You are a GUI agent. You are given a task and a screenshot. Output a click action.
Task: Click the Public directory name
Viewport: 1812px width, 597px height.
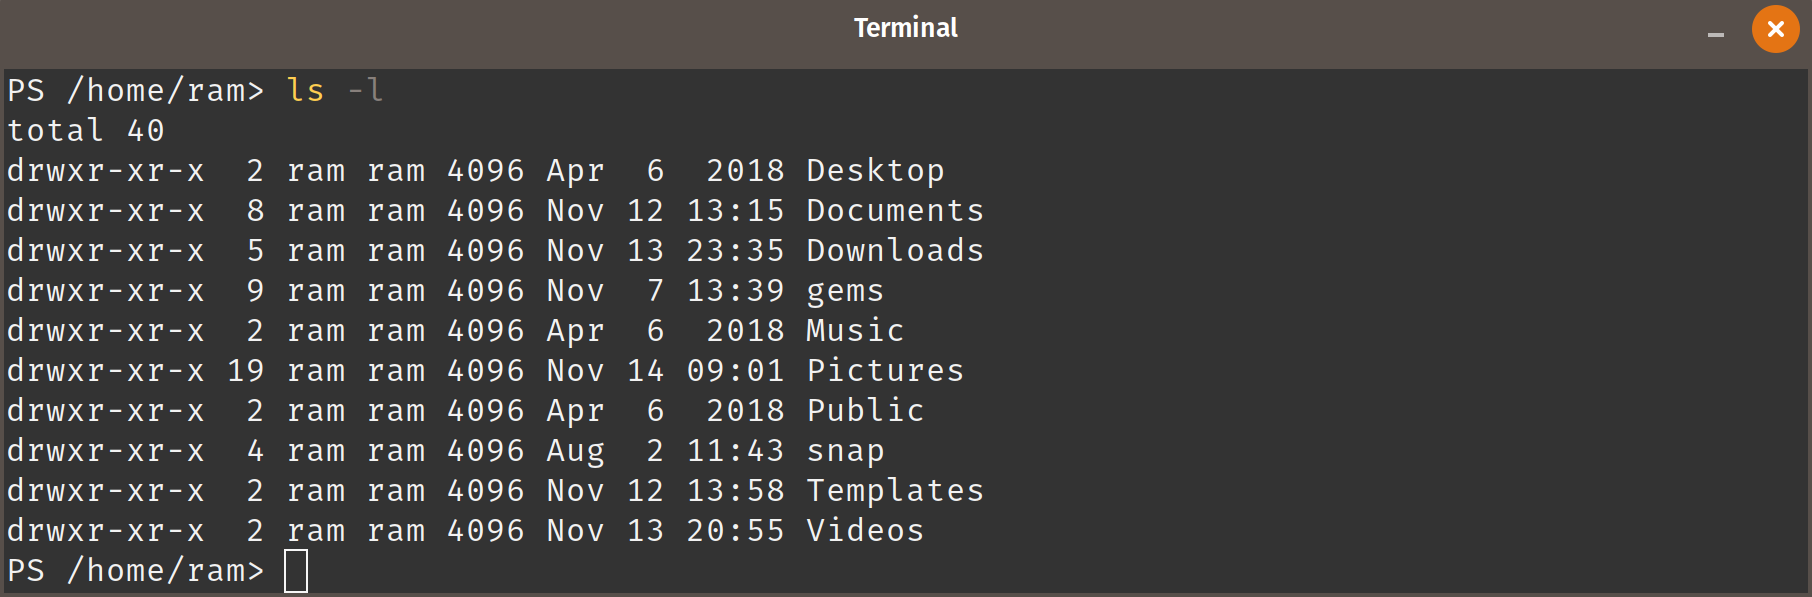[x=865, y=411]
